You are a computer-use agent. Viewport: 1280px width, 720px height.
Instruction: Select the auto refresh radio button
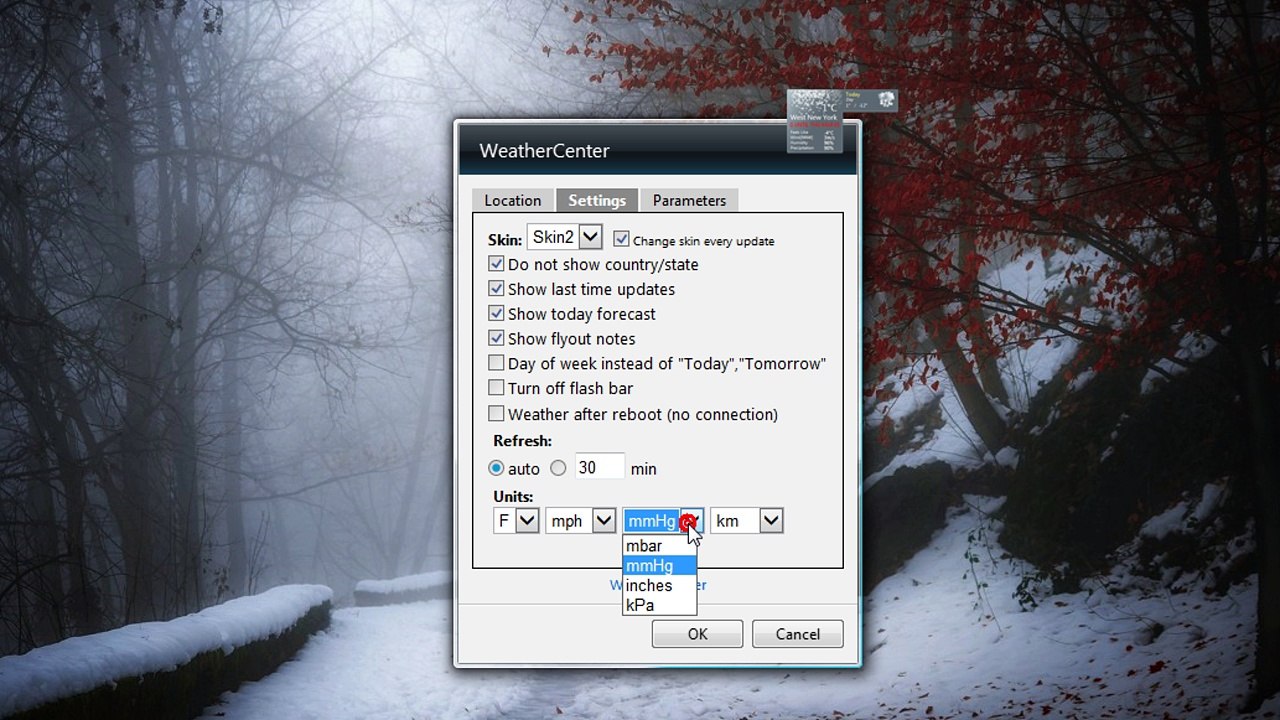click(x=496, y=468)
